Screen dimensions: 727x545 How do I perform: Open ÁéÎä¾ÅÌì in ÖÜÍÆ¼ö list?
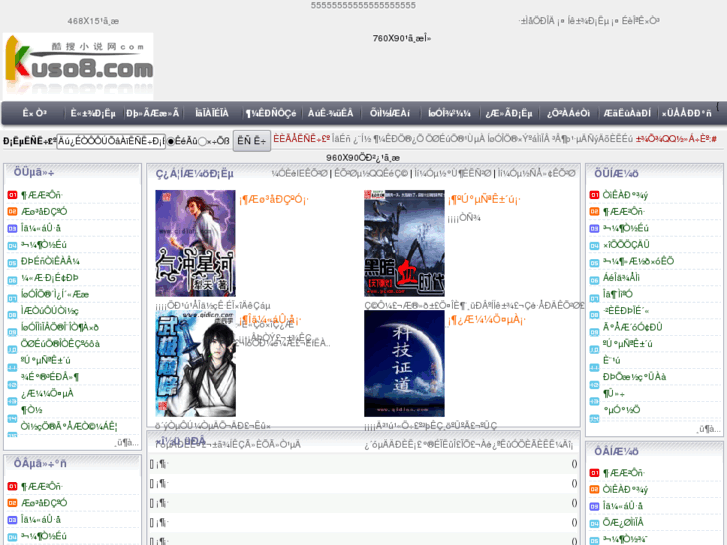[x=621, y=278]
